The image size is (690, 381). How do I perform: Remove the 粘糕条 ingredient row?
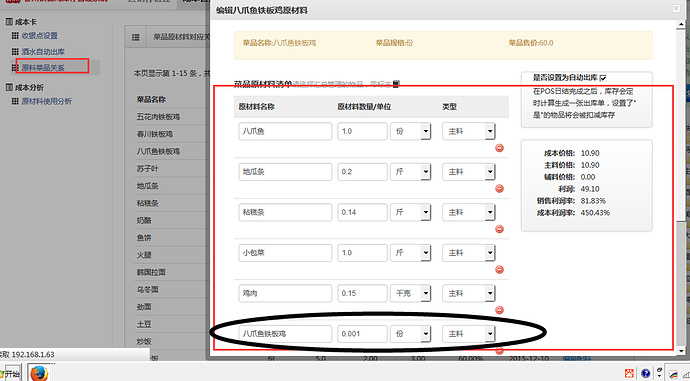[x=499, y=229]
